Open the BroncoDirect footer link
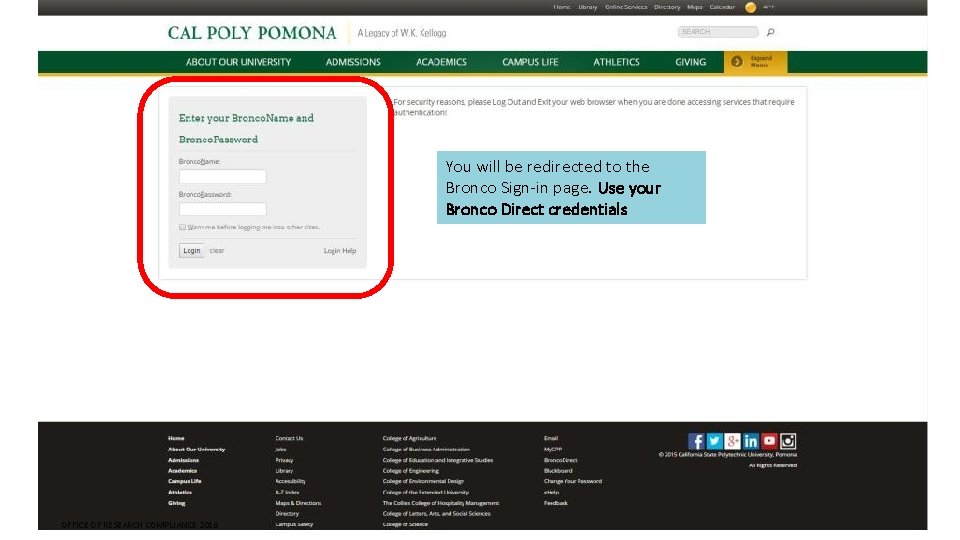Screen dimensions: 960x540 (561, 460)
